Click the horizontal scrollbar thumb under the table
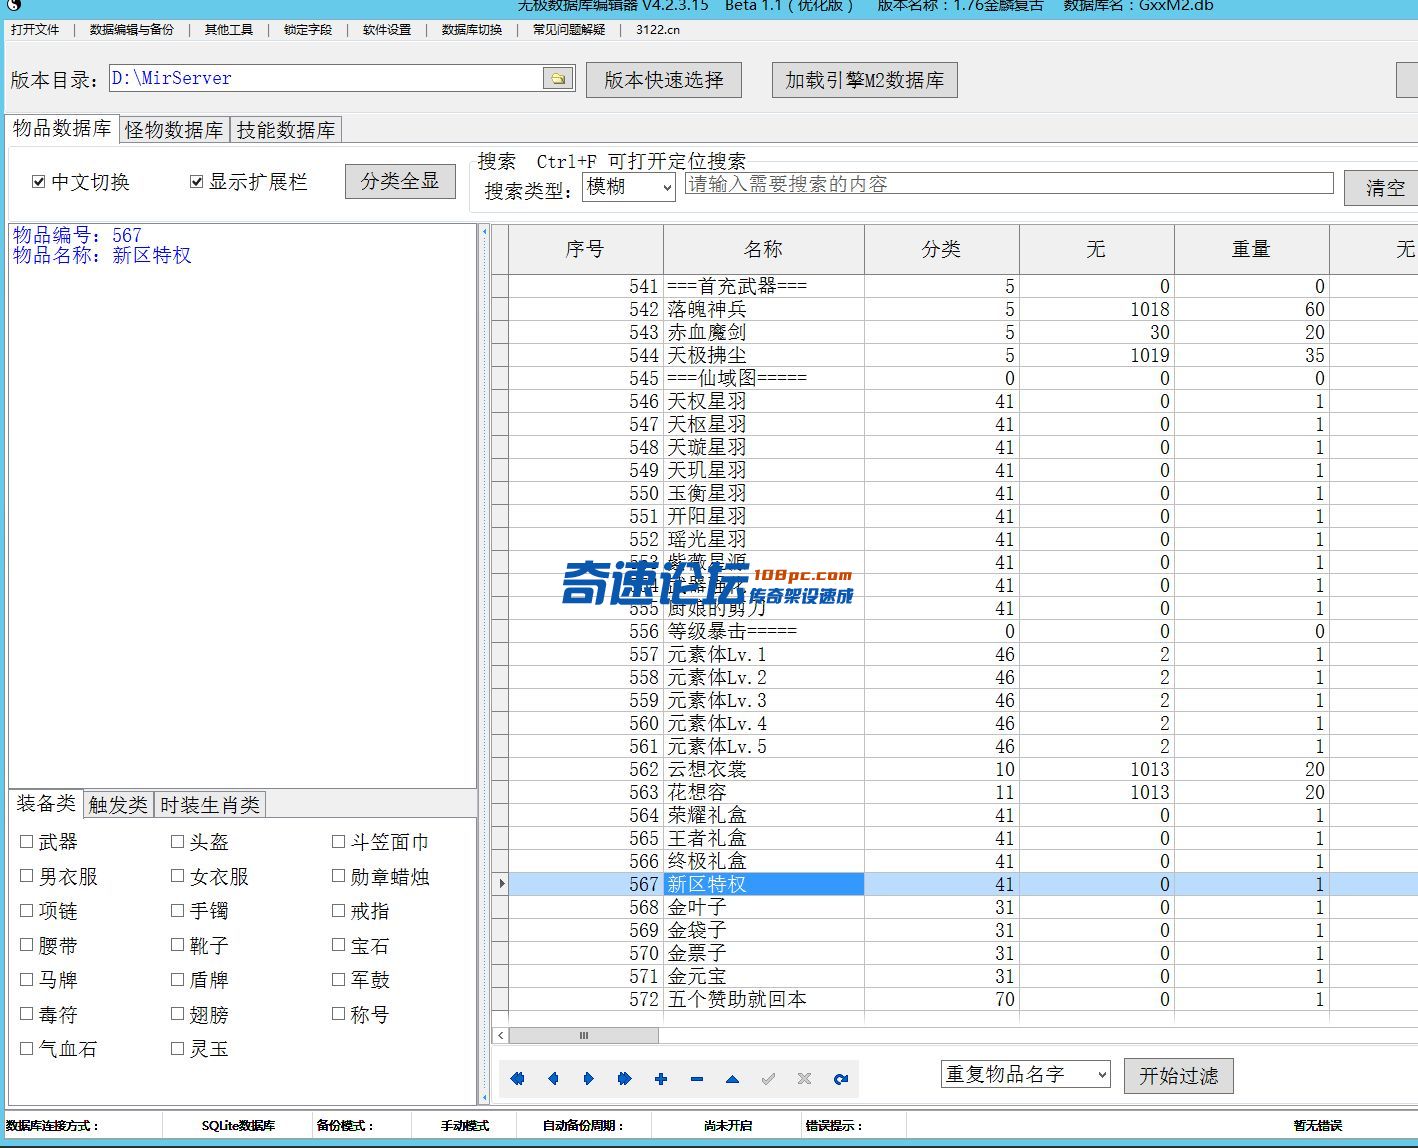1418x1148 pixels. 585,1035
